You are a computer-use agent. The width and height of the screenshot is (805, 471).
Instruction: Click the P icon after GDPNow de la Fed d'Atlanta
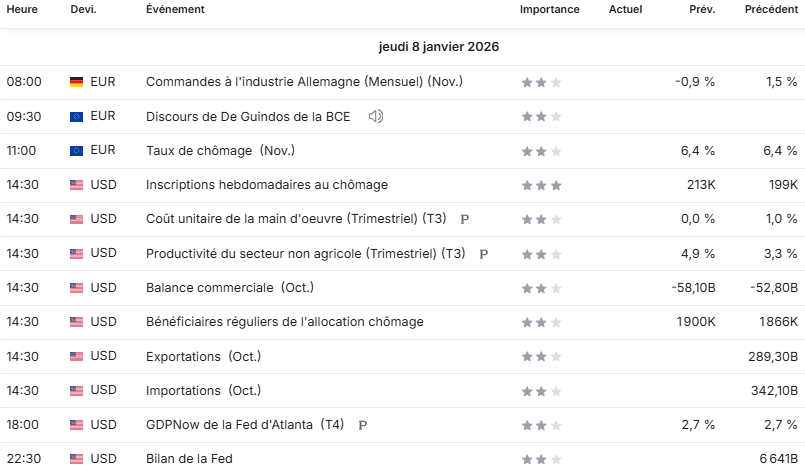click(x=362, y=425)
